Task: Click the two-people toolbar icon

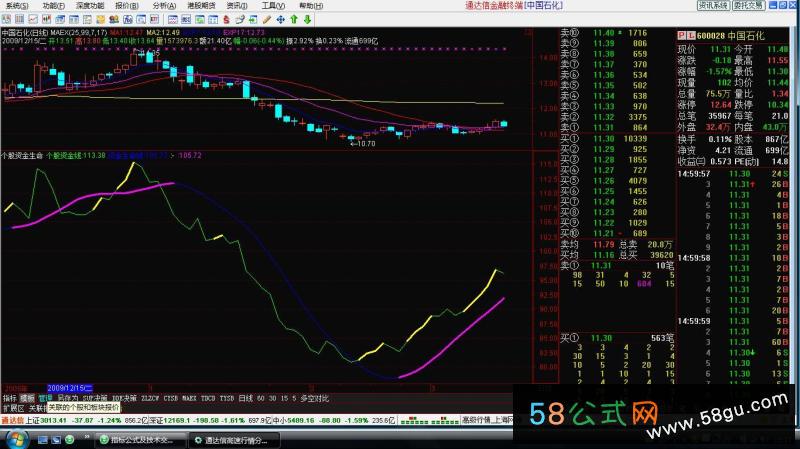Action: (114, 19)
